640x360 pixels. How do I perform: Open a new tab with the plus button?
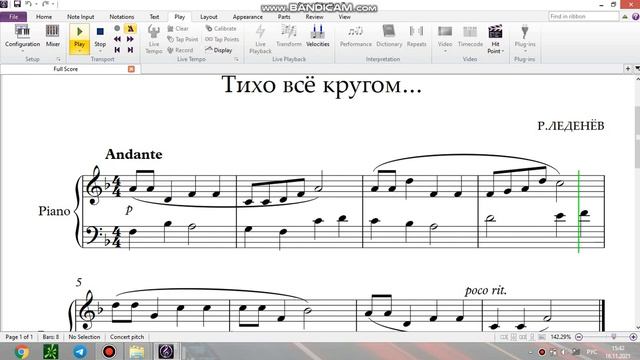click(628, 69)
